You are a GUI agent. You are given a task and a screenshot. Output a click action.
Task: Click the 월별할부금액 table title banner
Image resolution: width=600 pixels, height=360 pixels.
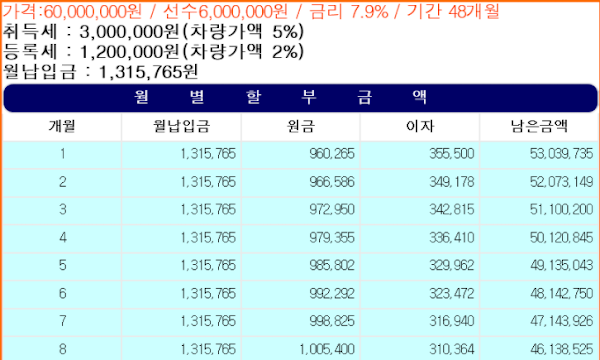[x=300, y=98]
